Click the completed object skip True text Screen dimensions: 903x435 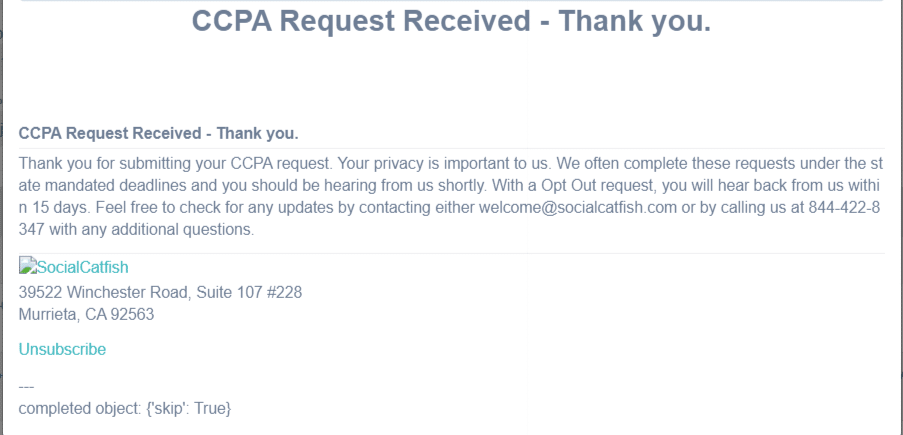125,408
